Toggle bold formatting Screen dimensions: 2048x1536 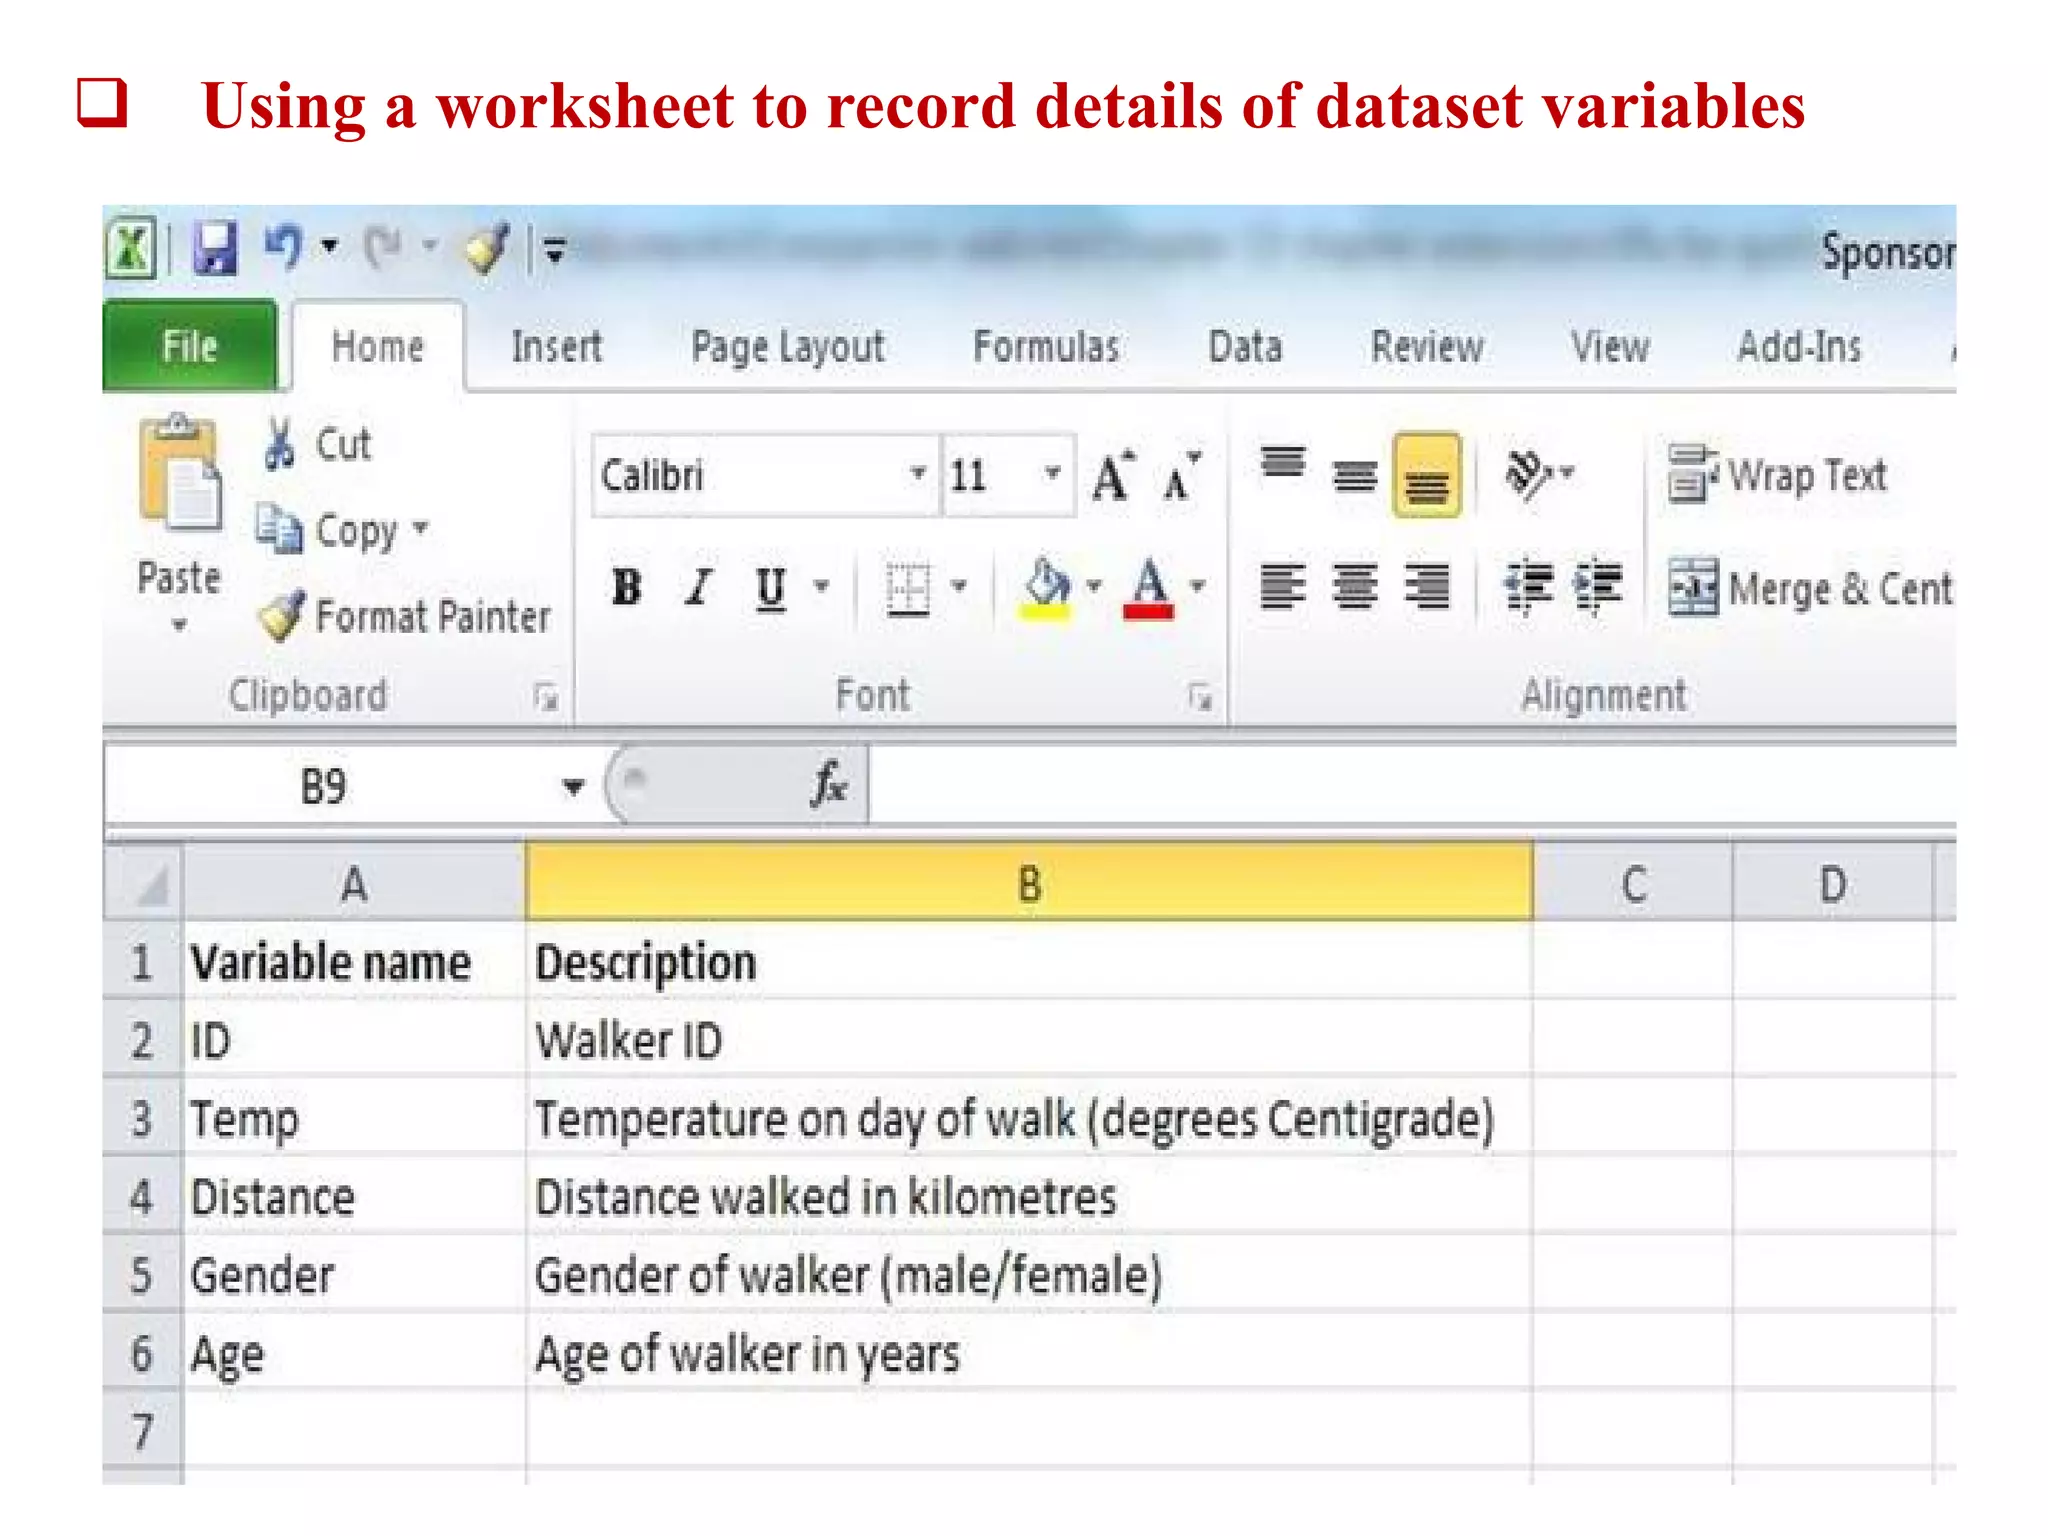coord(627,587)
